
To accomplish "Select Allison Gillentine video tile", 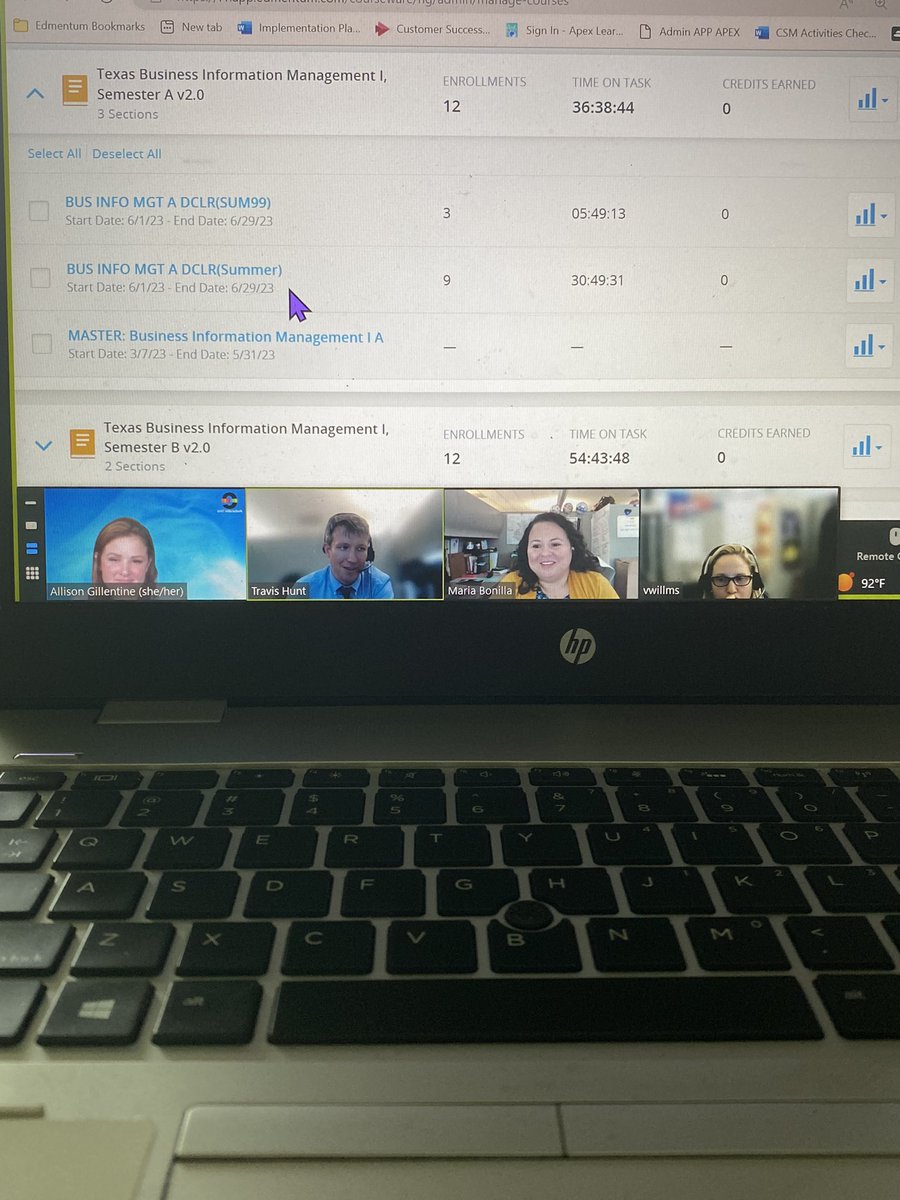I will coord(145,544).
